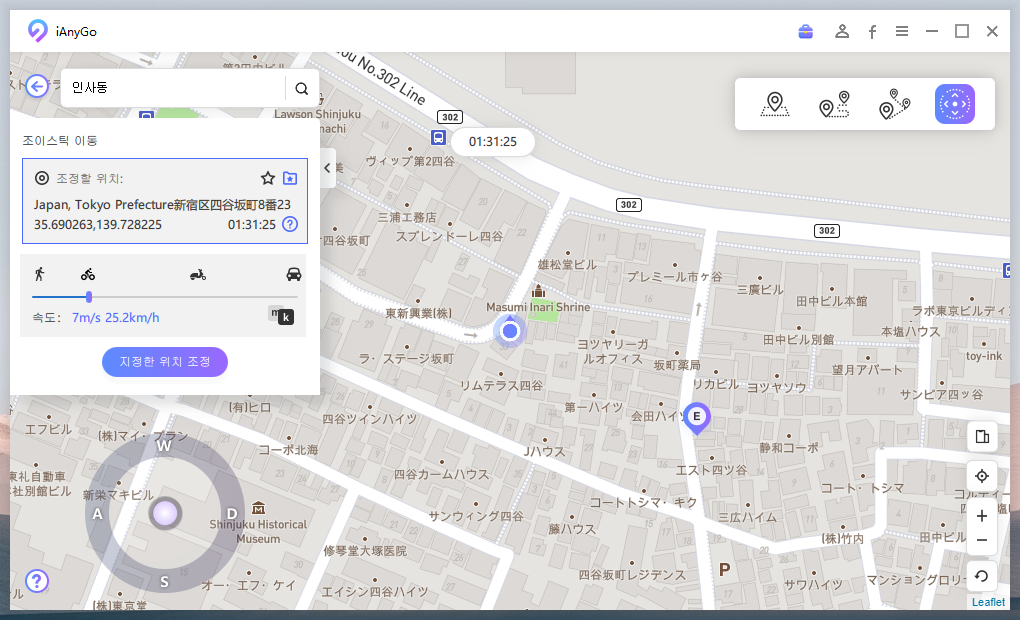Open the hamburger menu
1020x620 pixels.
[902, 31]
